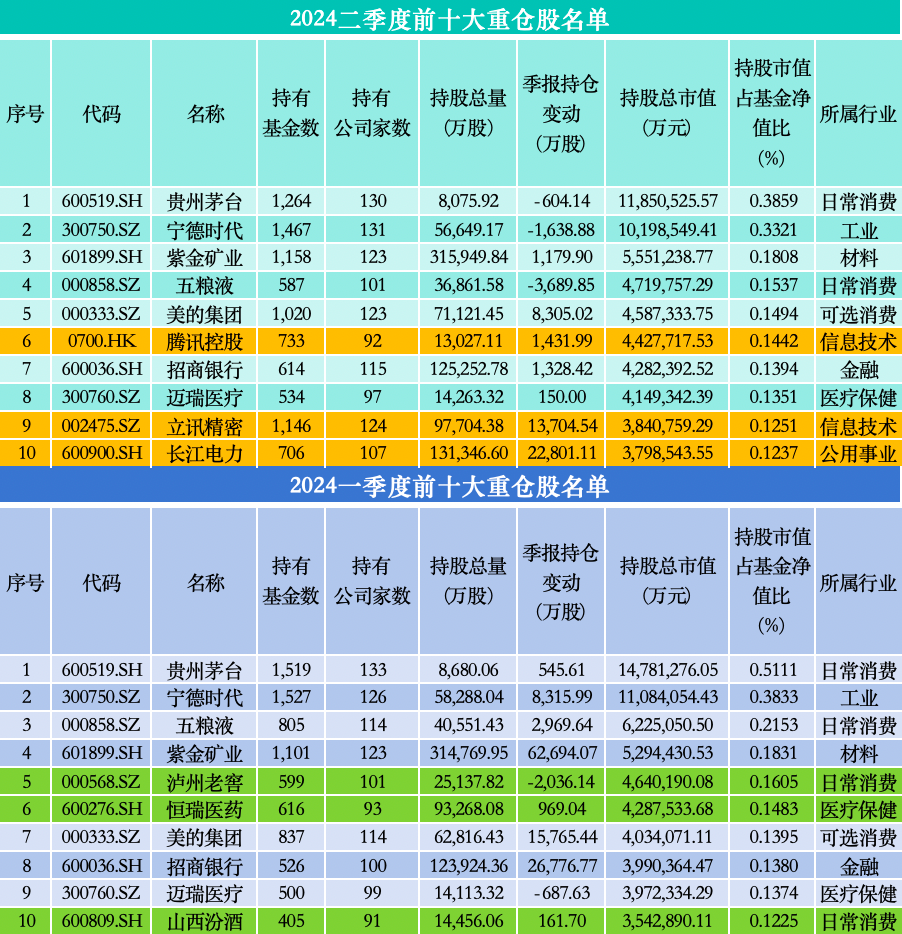Click market value '6,225,050.50'
This screenshot has width=902, height=934.
click(668, 726)
